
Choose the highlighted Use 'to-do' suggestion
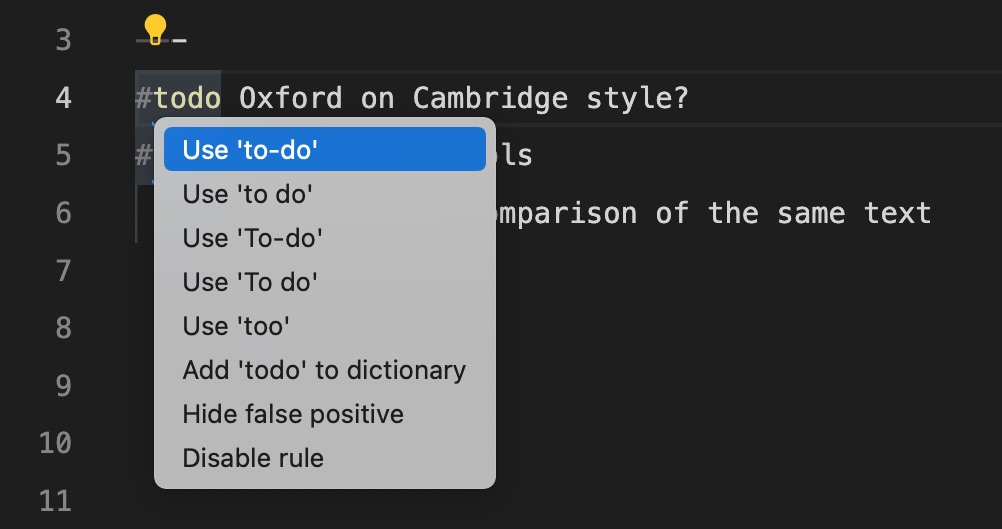click(325, 149)
